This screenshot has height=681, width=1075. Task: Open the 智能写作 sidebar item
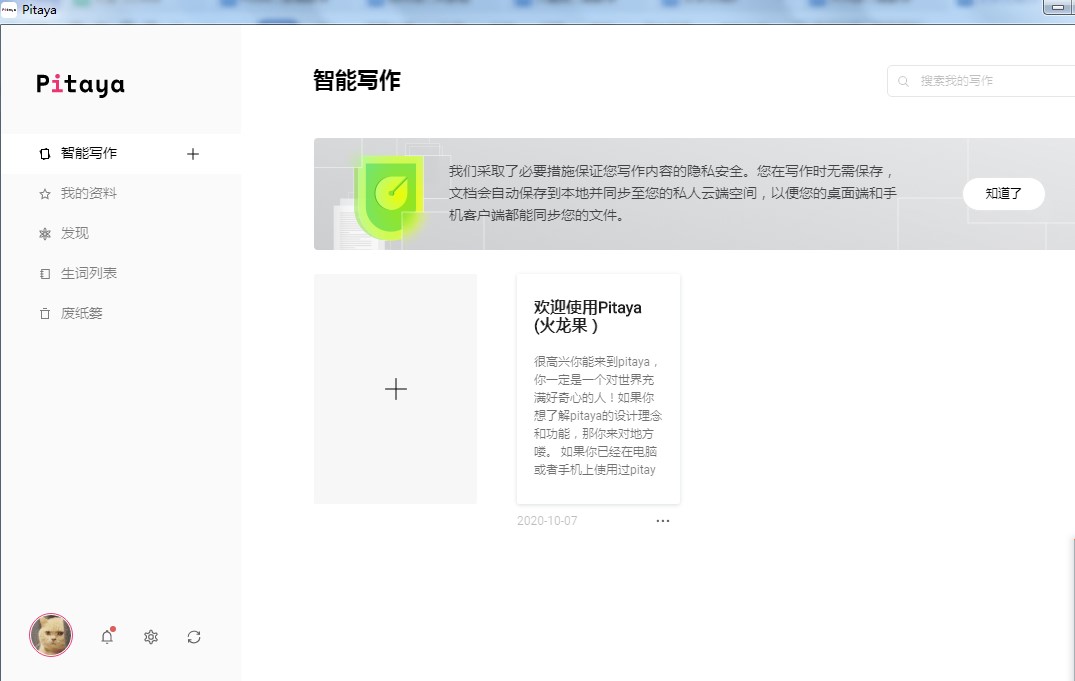[x=121, y=154]
